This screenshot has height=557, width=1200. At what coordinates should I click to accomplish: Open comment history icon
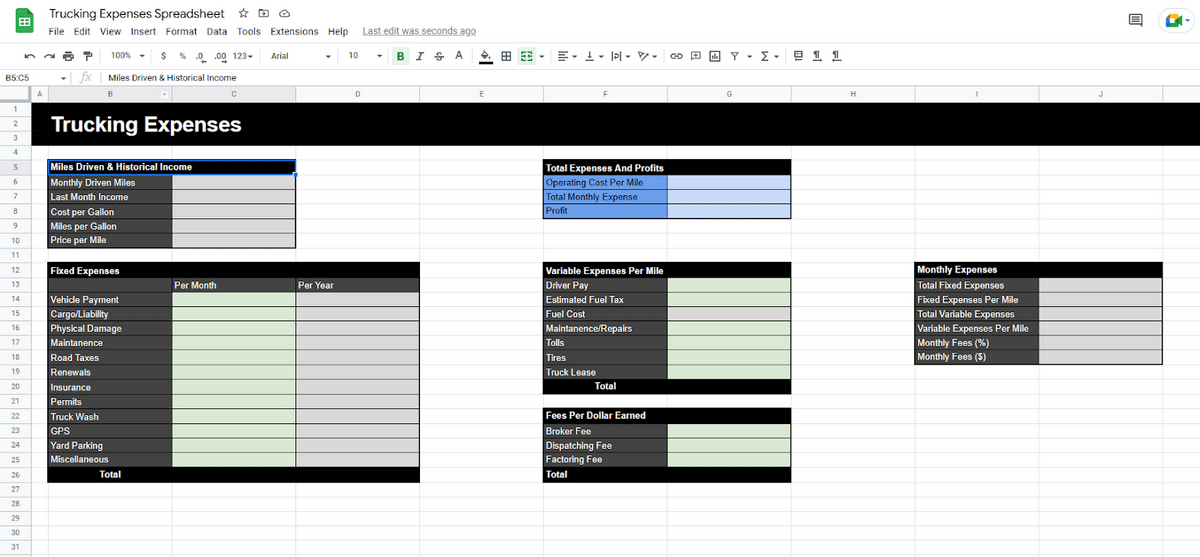1134,20
